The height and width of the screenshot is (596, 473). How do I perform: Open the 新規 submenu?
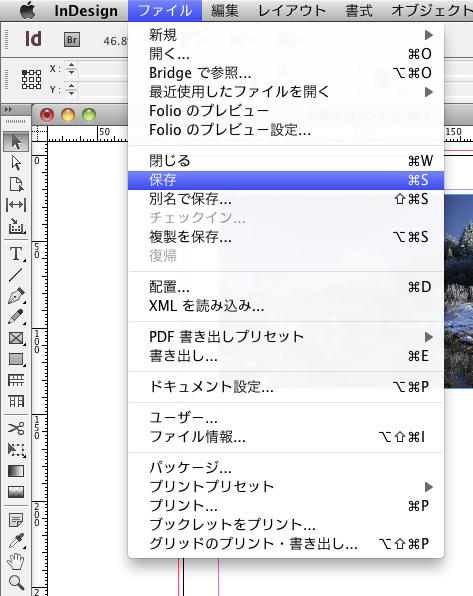coord(286,35)
